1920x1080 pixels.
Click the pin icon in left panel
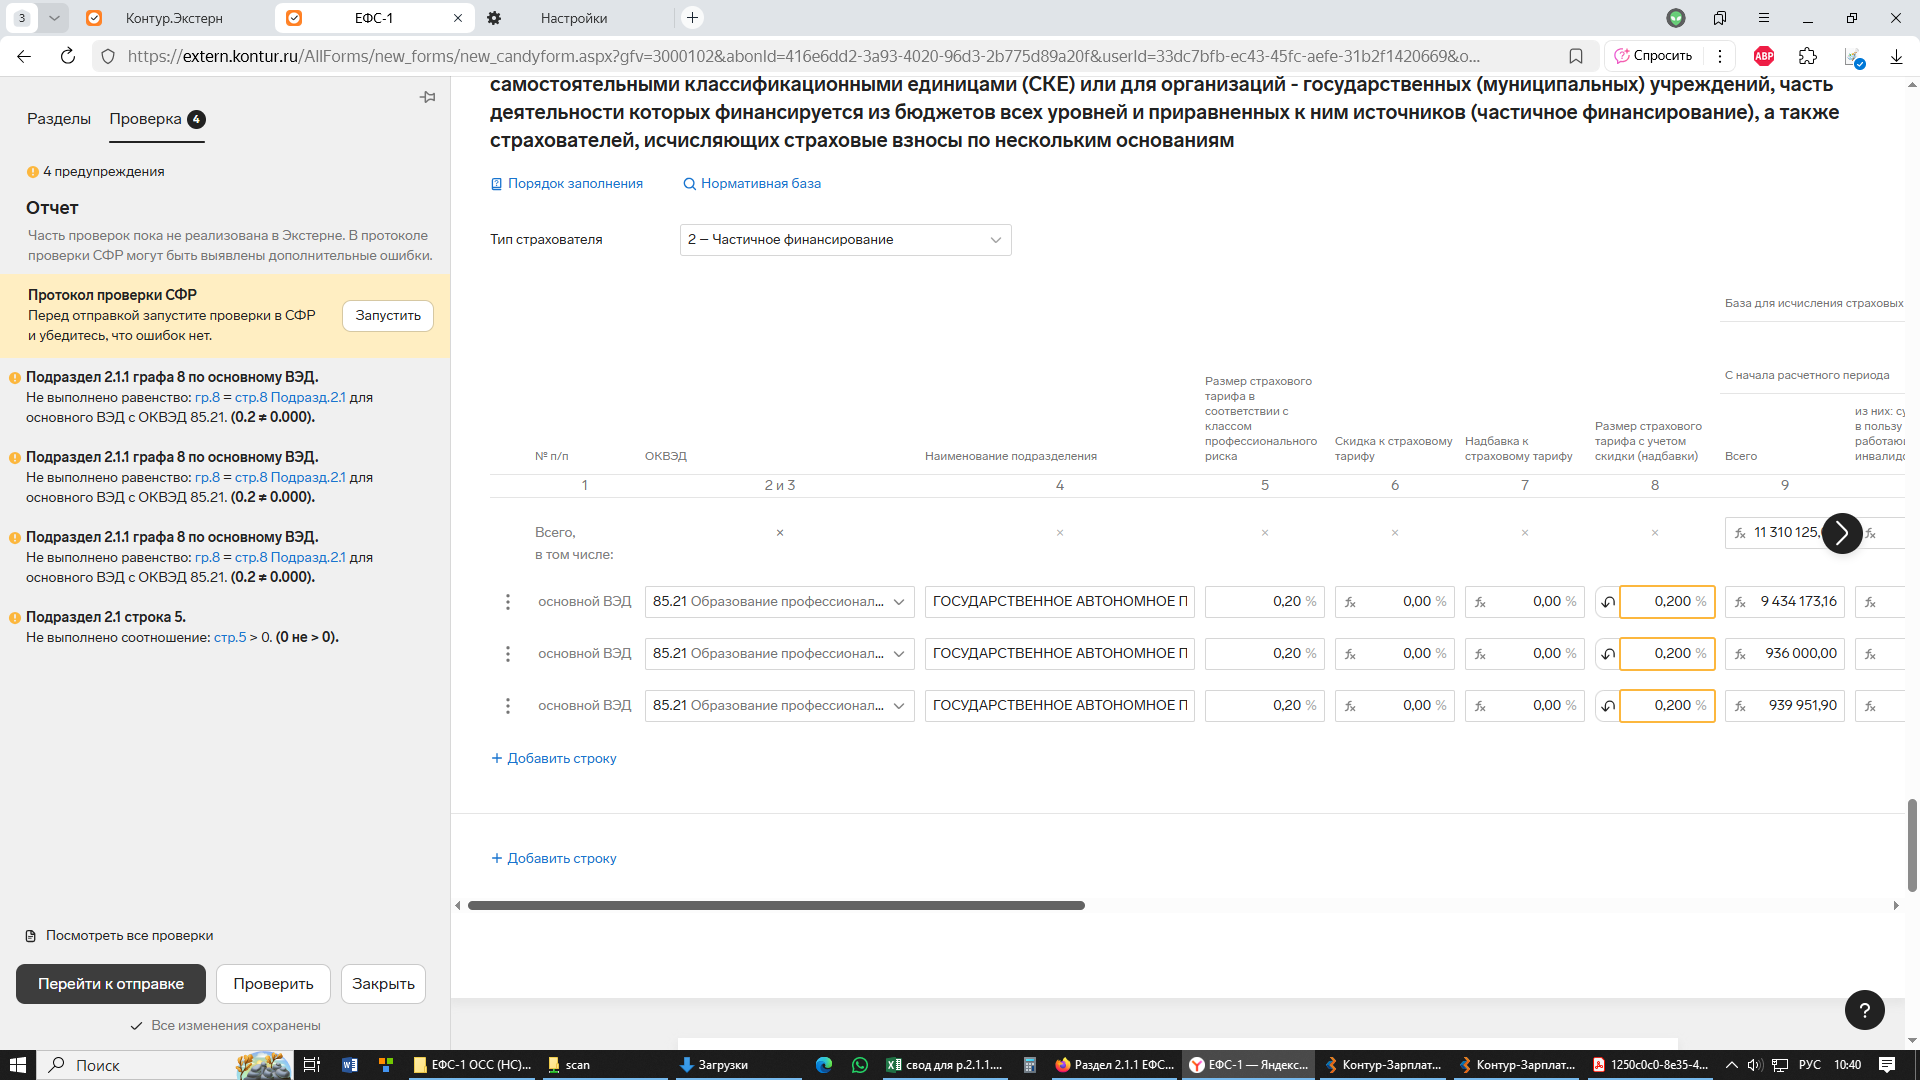428,97
